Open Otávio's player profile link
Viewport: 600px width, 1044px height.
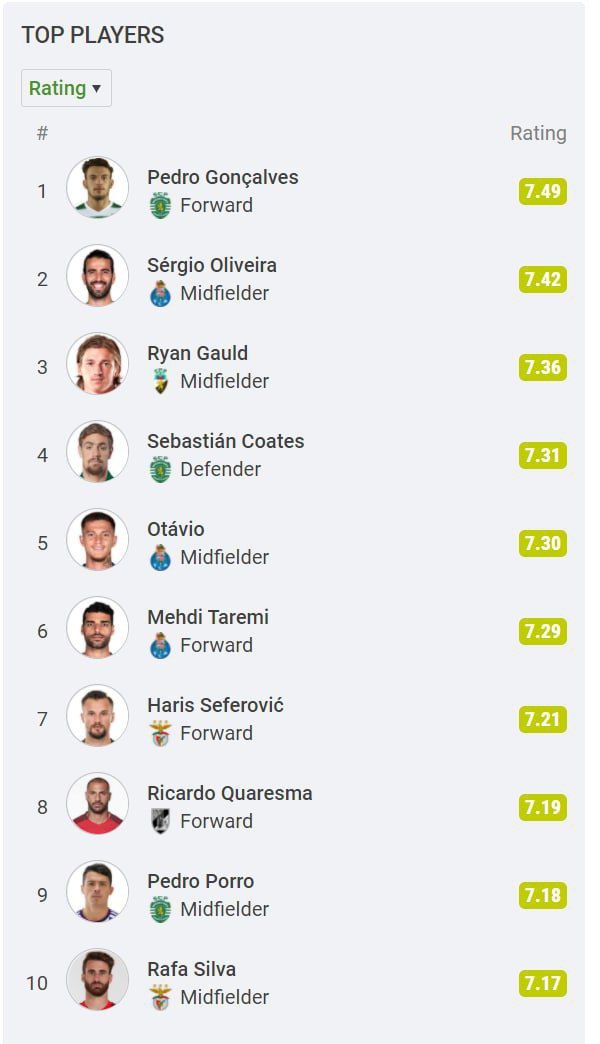click(x=176, y=529)
